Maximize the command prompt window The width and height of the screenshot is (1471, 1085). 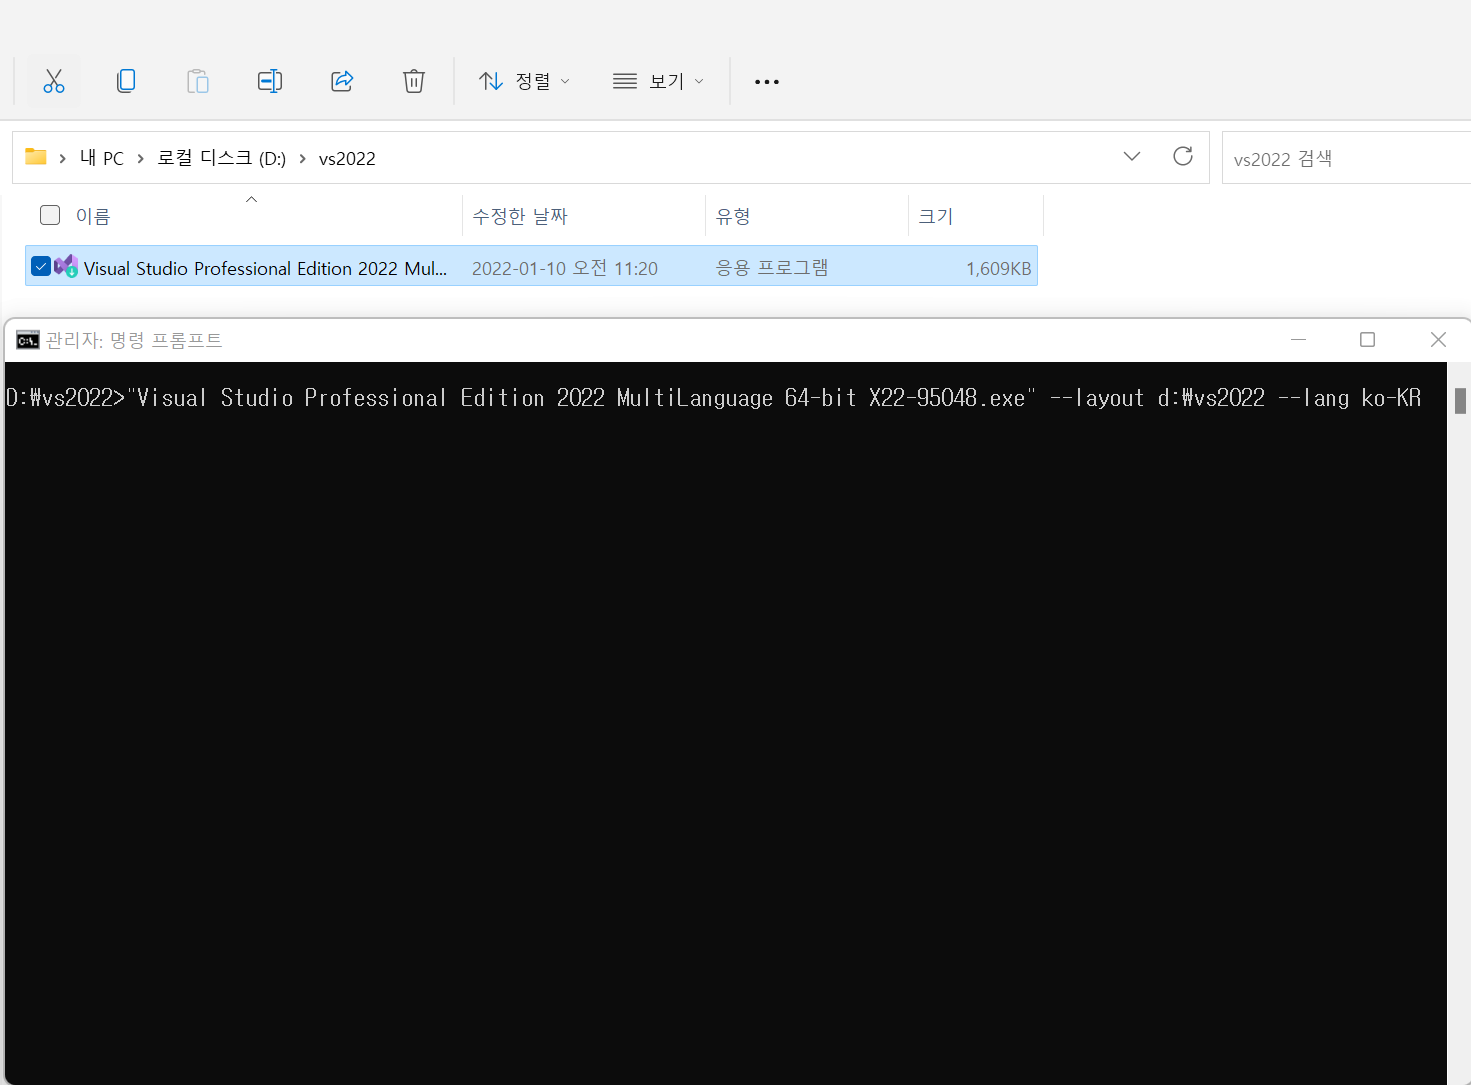(1367, 340)
